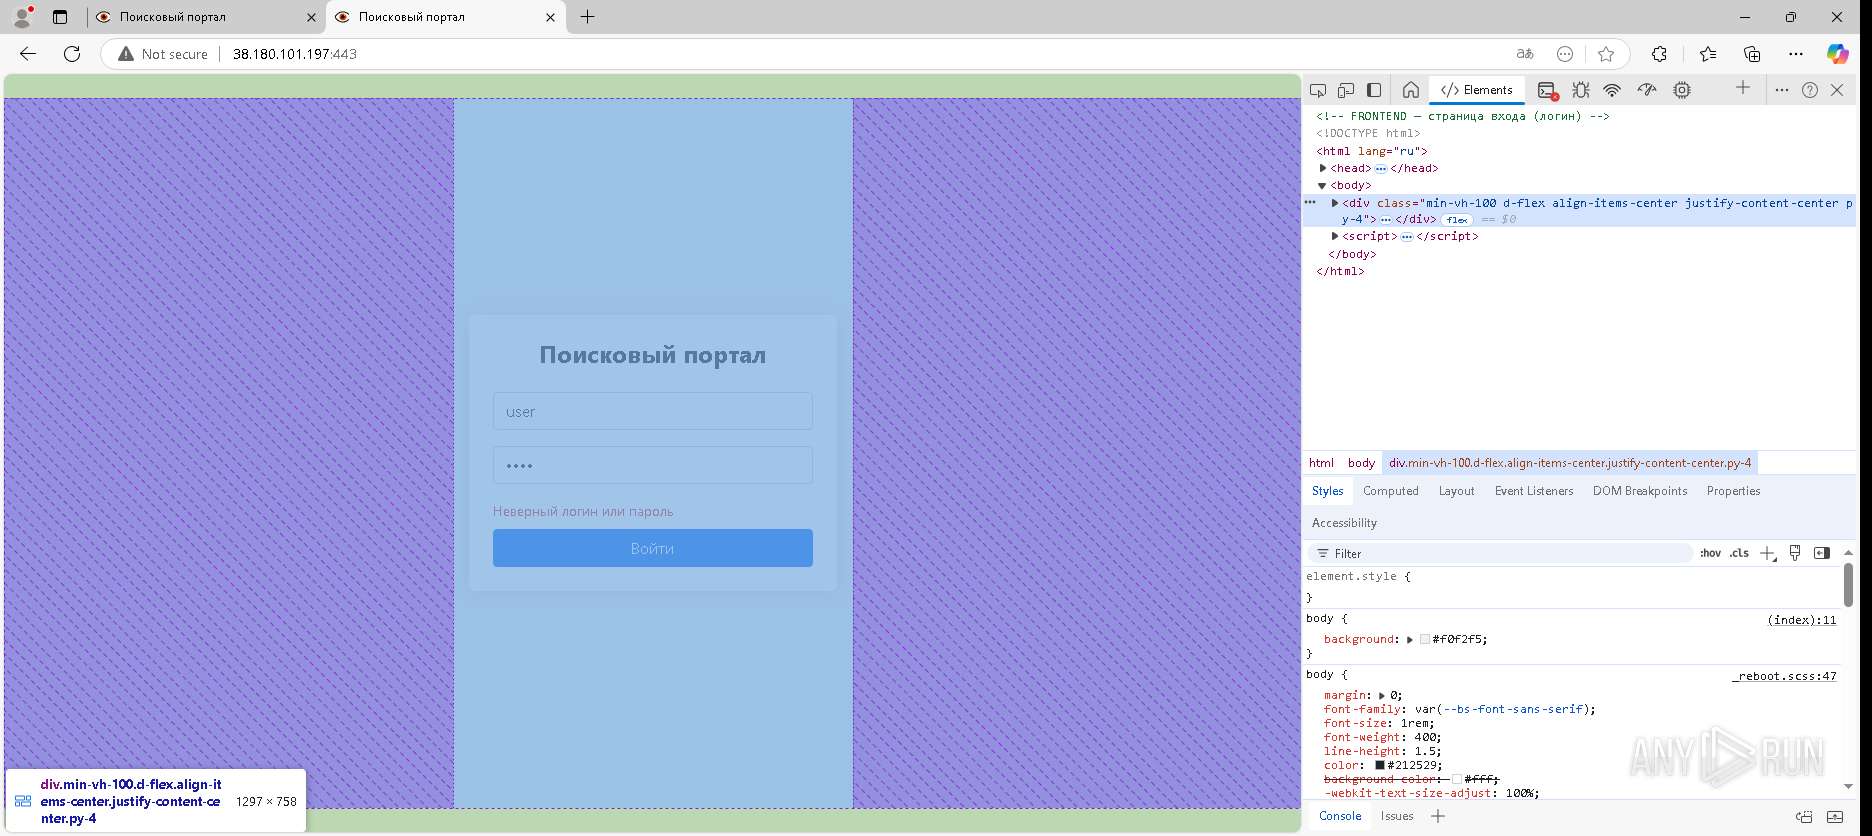This screenshot has width=1872, height=836.
Task: Expand the script element node
Action: click(x=1335, y=236)
